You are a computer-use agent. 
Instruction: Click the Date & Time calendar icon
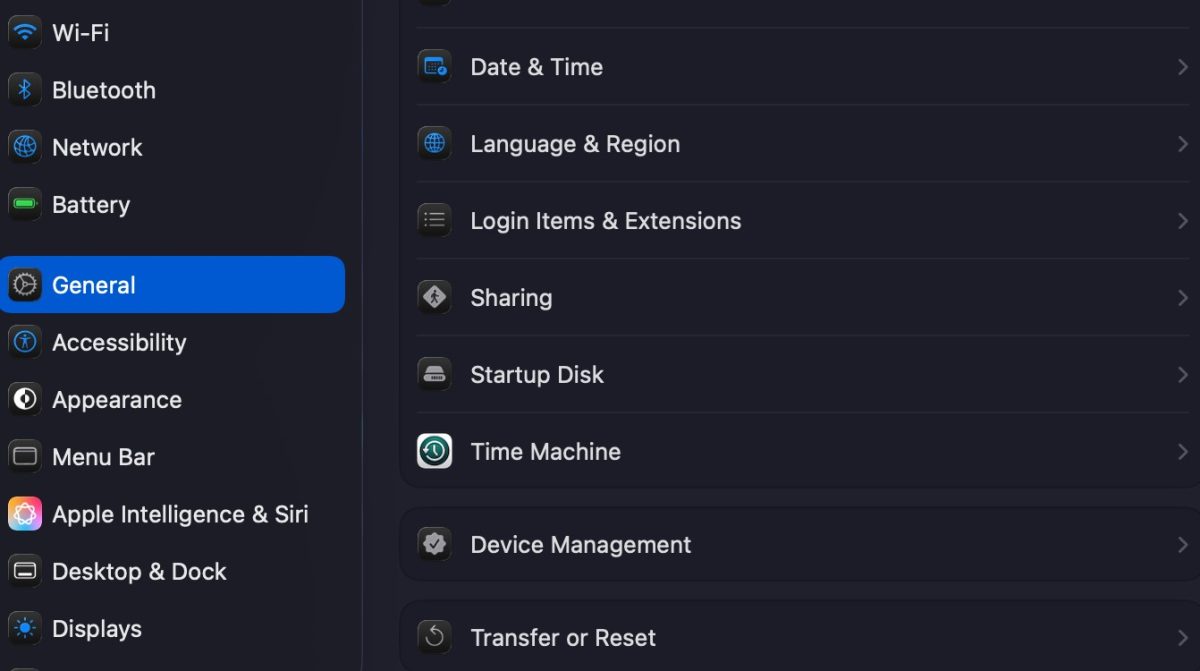click(434, 66)
